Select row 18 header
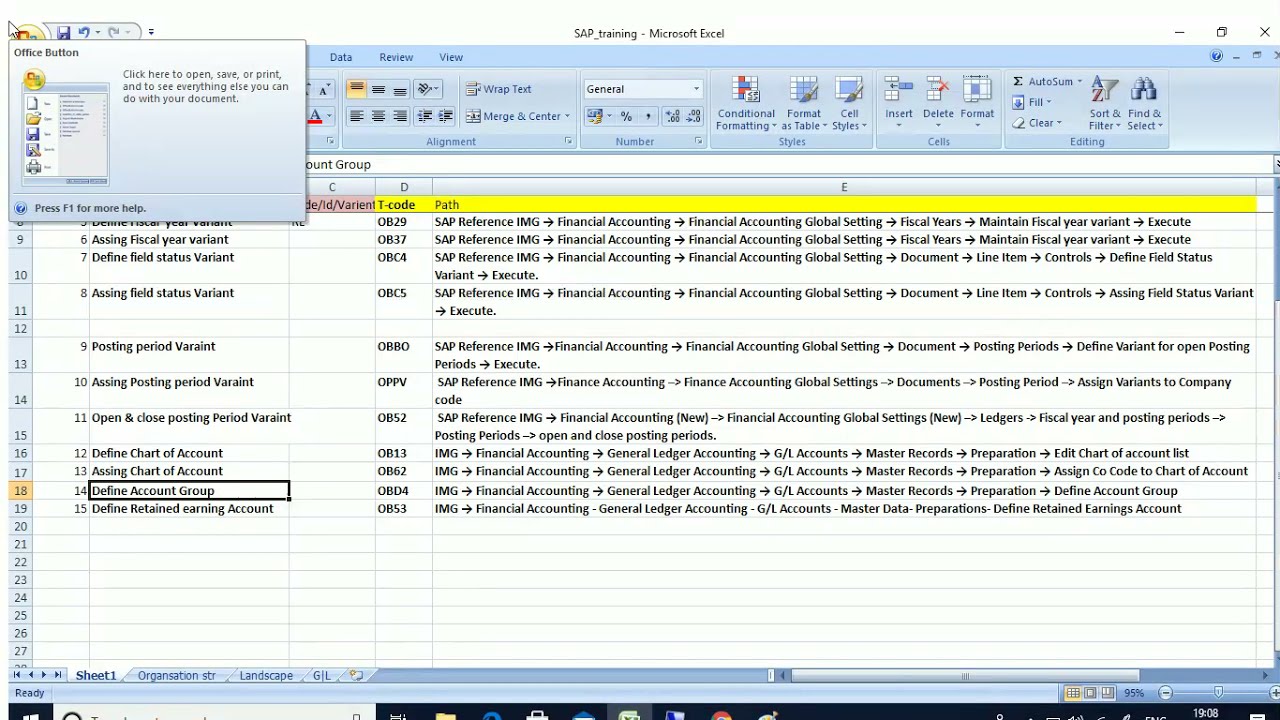This screenshot has width=1280, height=720. tap(20, 491)
